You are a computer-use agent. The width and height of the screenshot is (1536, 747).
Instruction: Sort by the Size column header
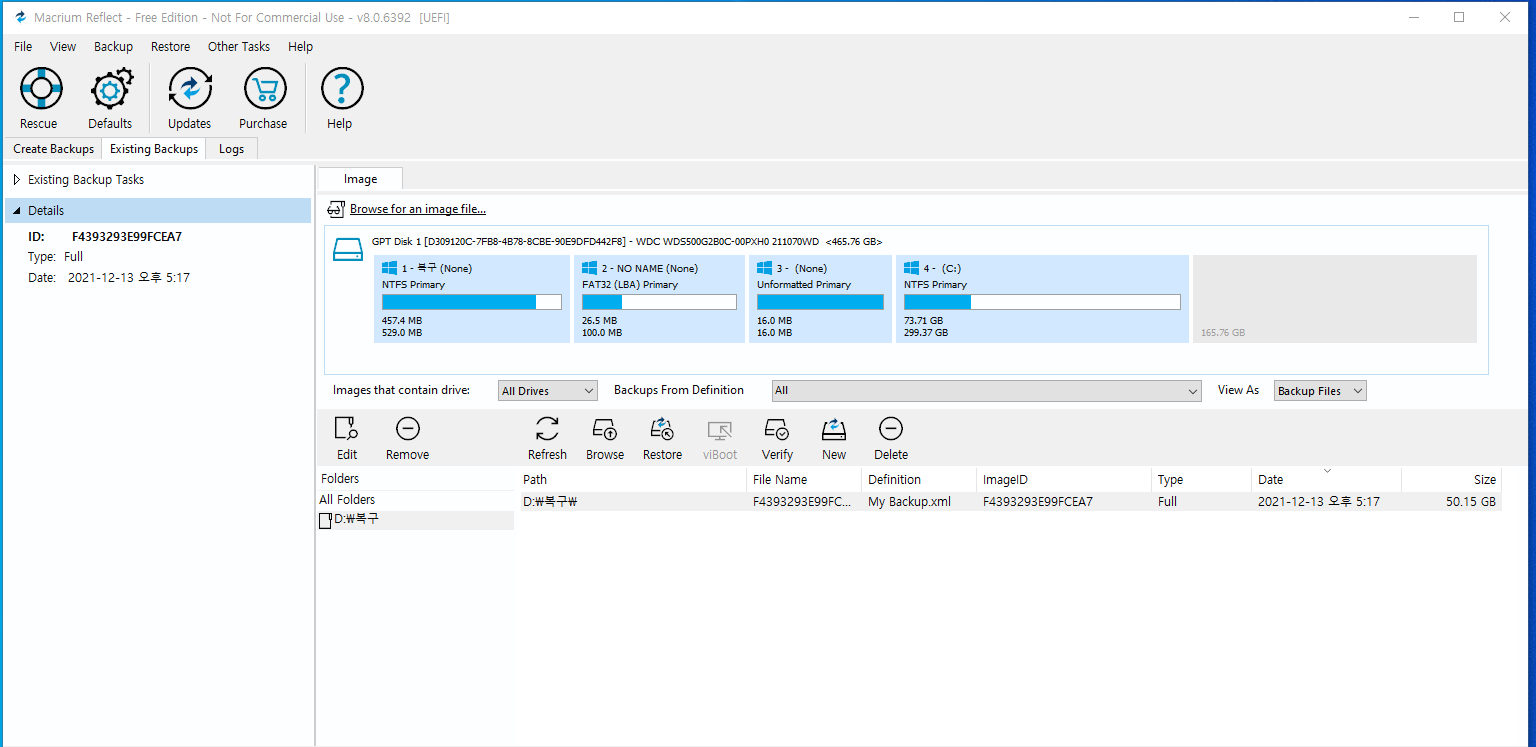click(1452, 480)
